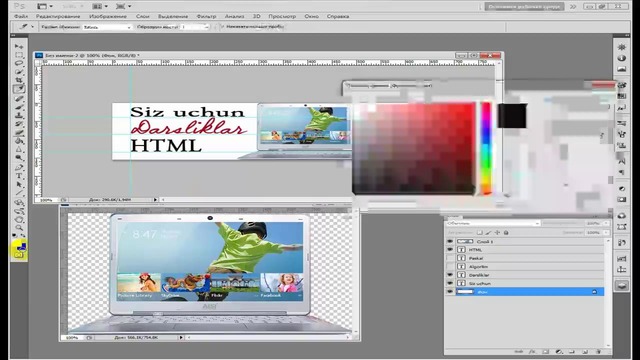The image size is (640, 360).
Task: Add a layer style (fx) button
Action: [x=532, y=351]
